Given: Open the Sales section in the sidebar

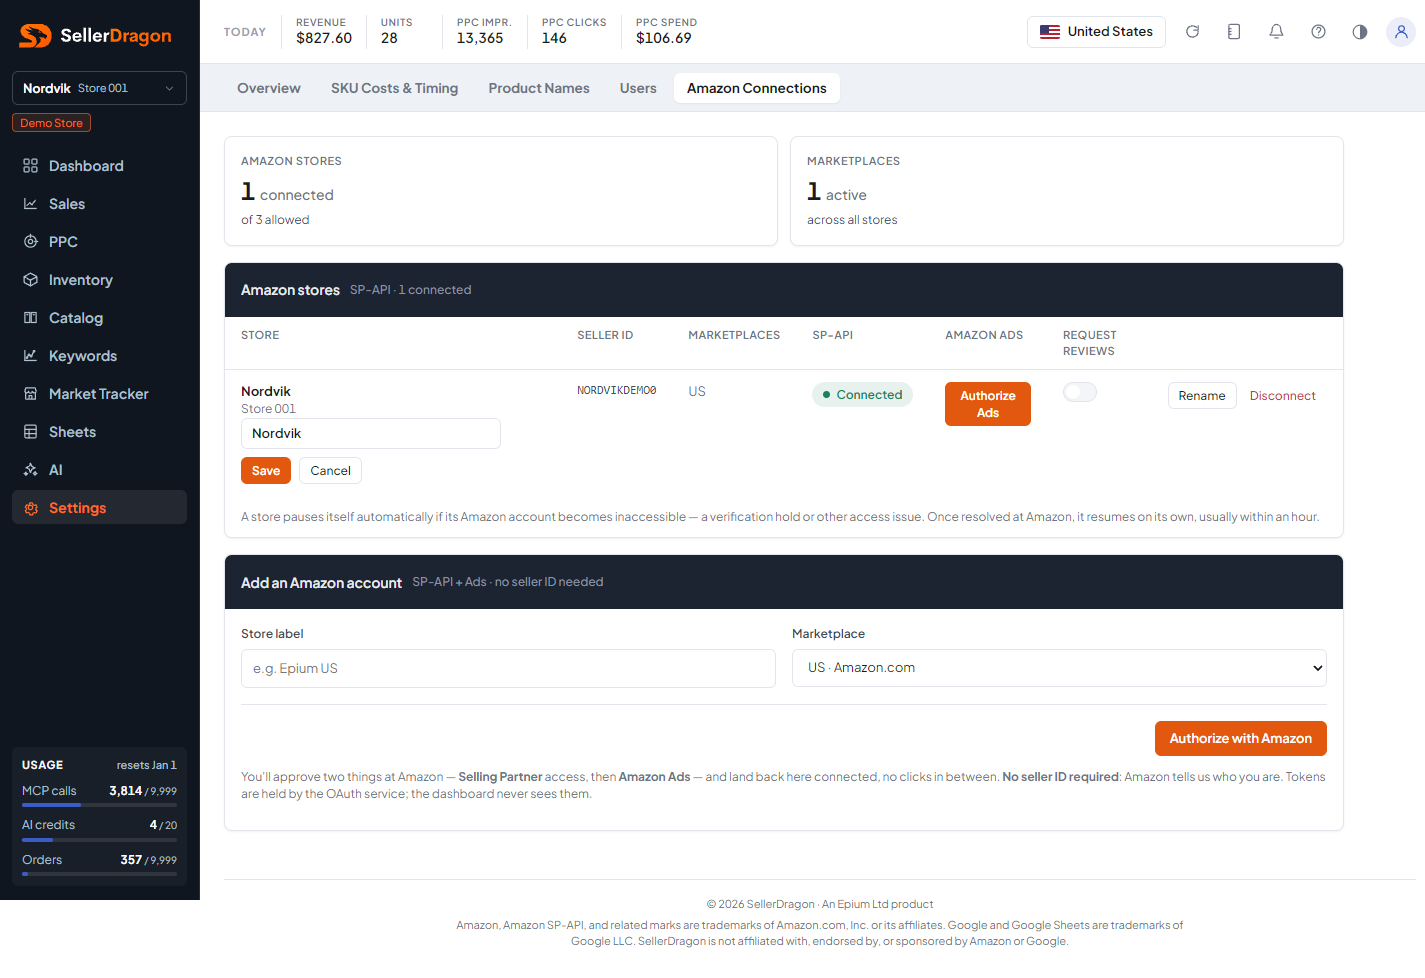Looking at the screenshot, I should coord(99,204).
